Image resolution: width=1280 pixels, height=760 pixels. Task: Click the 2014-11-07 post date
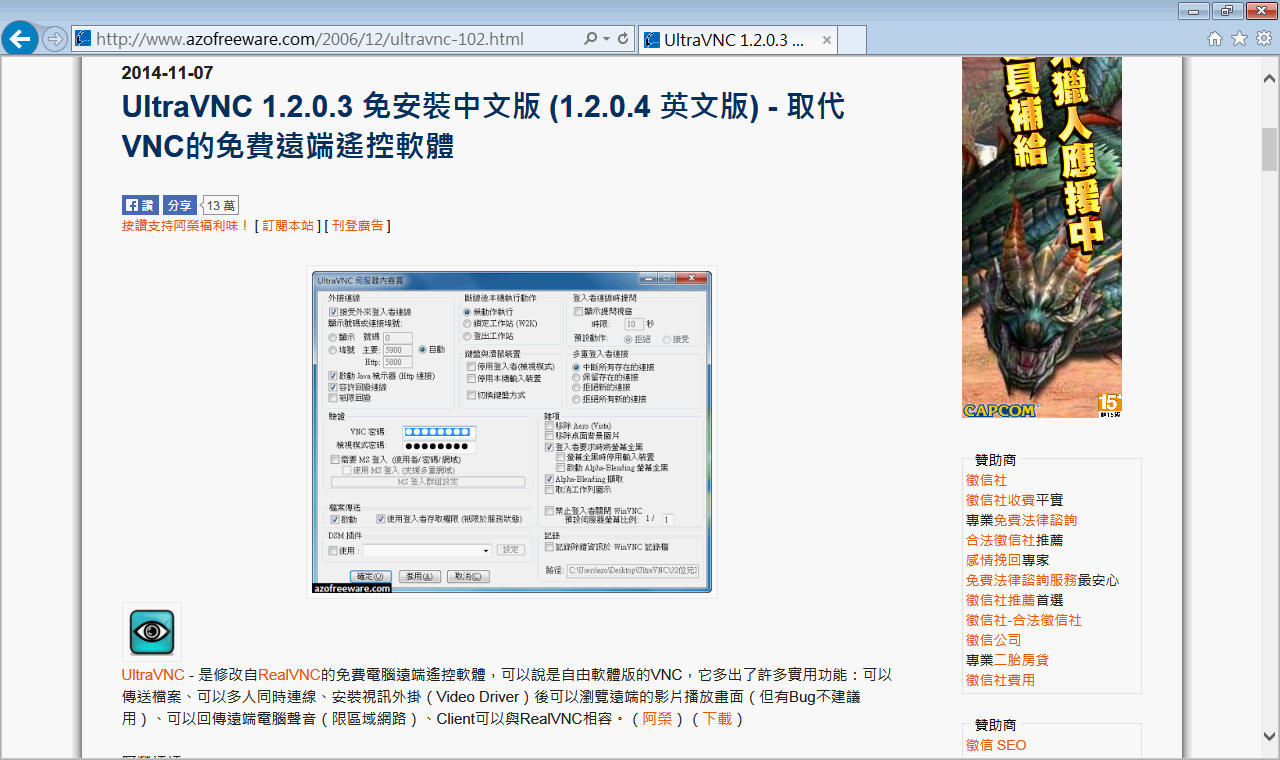167,73
